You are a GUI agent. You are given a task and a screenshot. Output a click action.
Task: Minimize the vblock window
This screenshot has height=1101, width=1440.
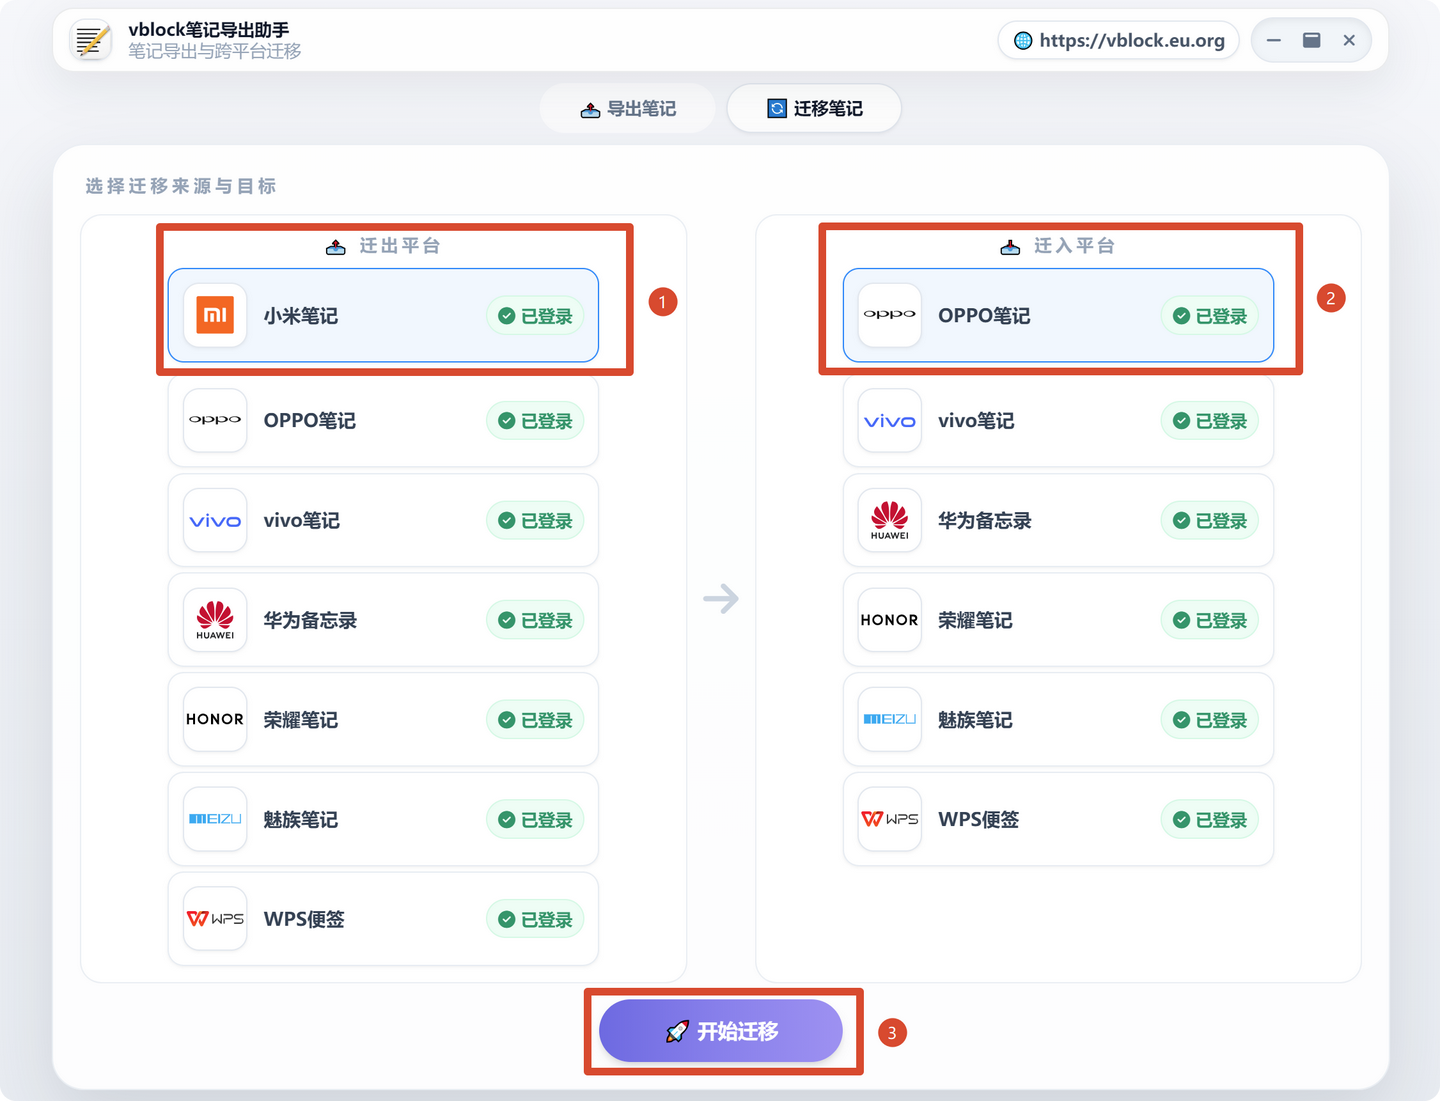pos(1273,40)
